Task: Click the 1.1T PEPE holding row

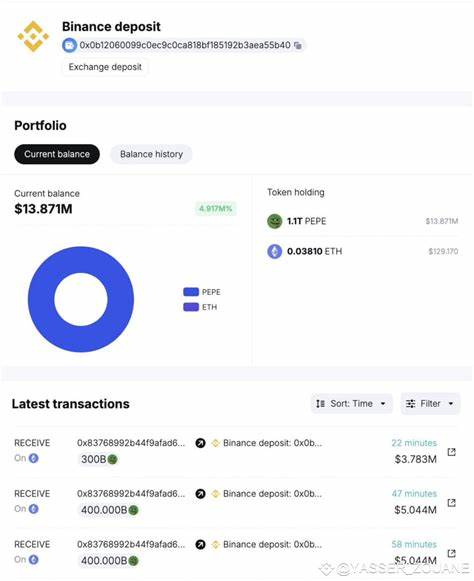Action: coord(362,221)
